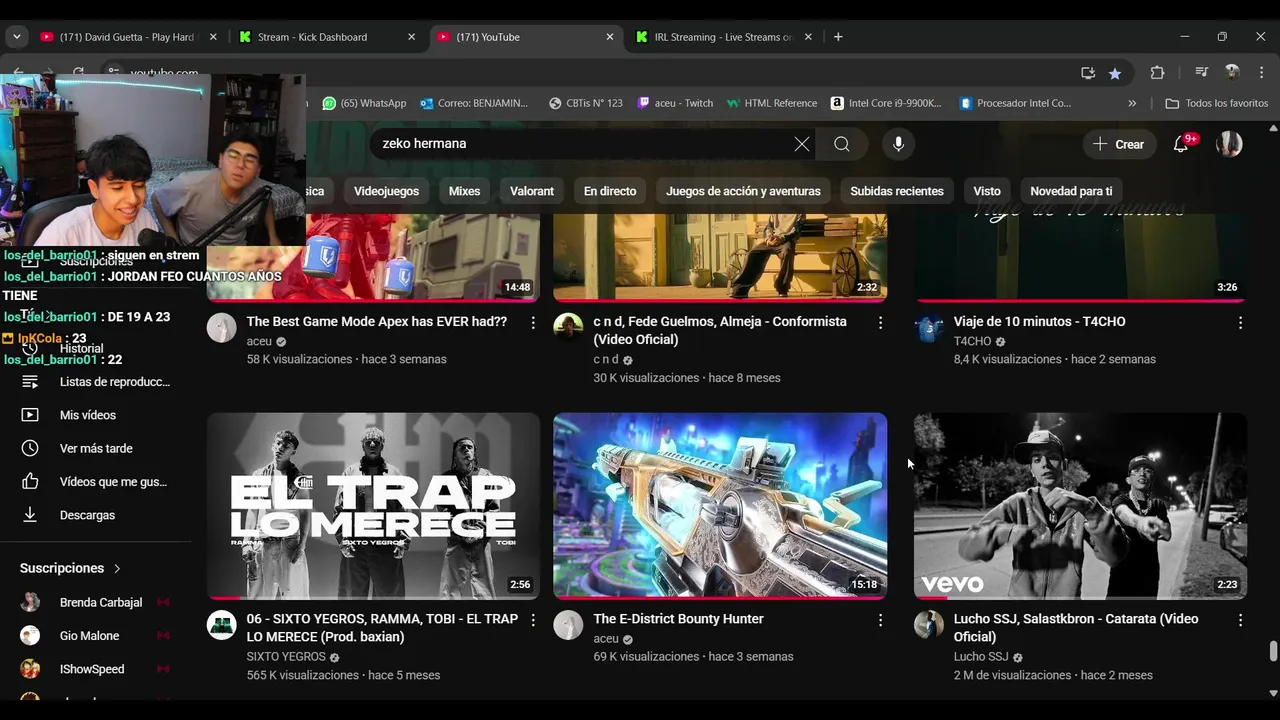1280x720 pixels.
Task: Select the Subidas recientes chip
Action: 897,191
